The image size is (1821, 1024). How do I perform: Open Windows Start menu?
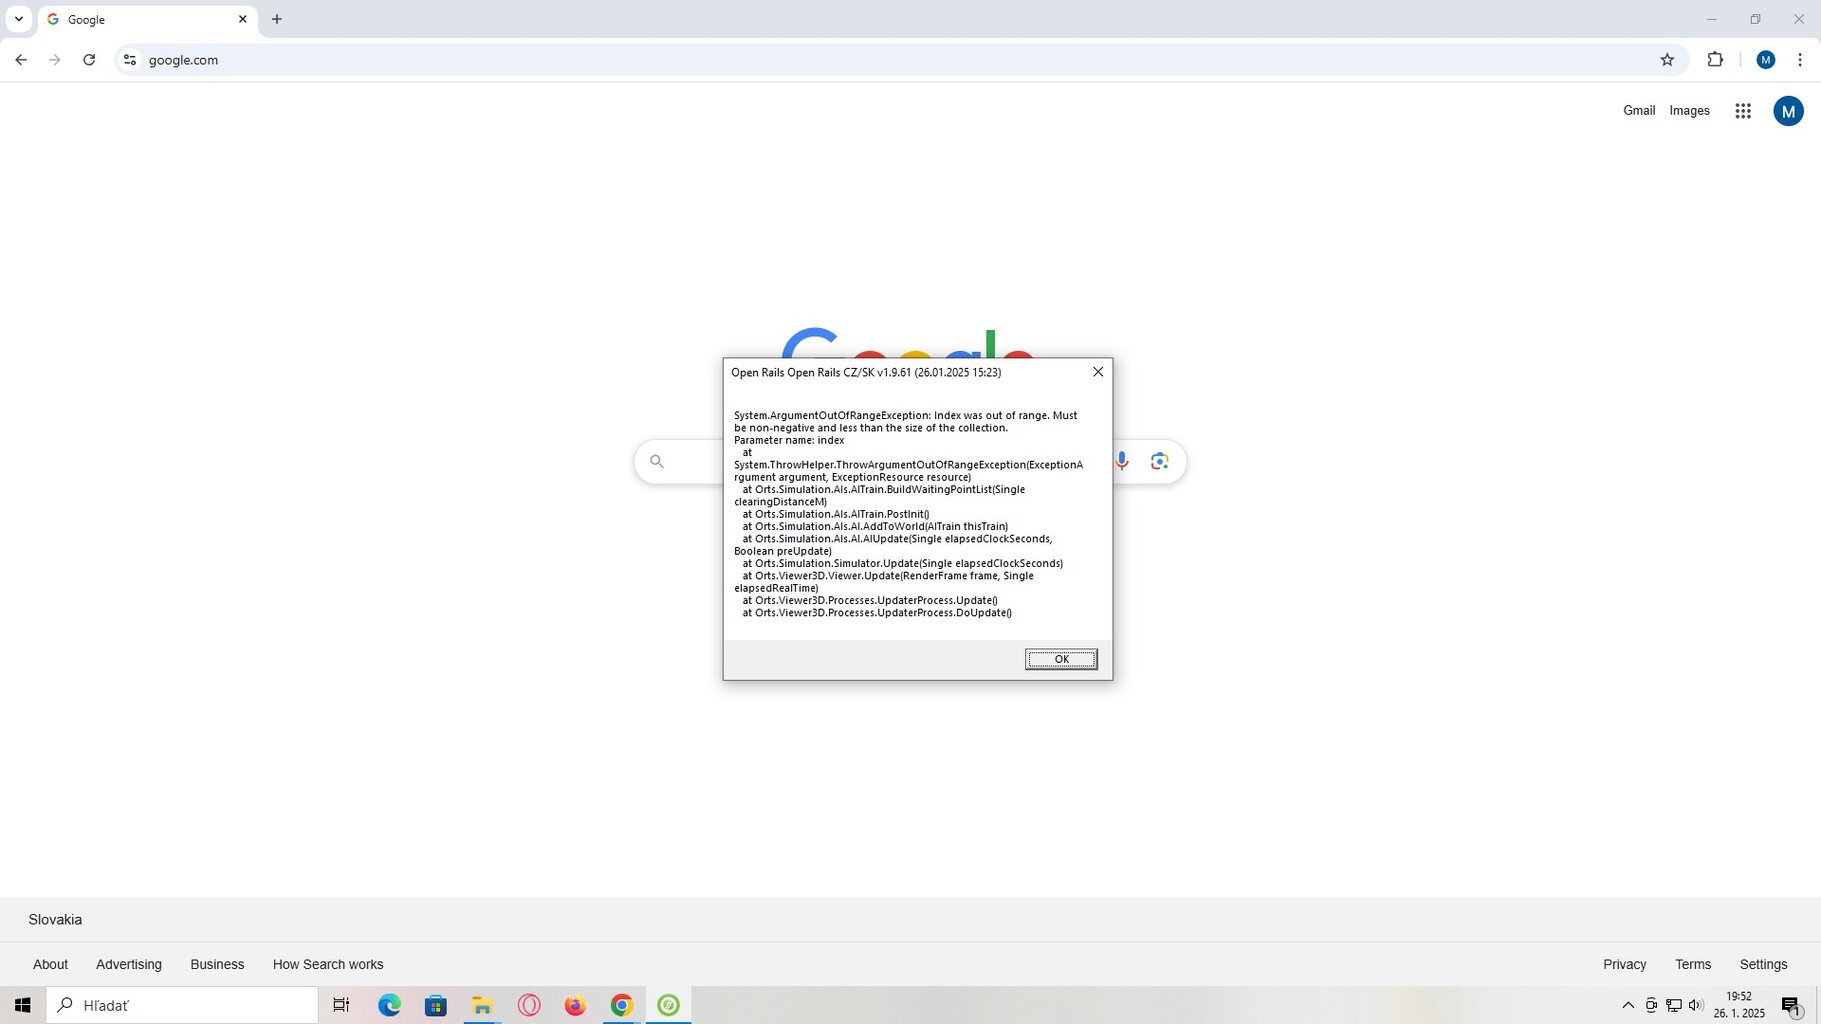pyautogui.click(x=22, y=1005)
